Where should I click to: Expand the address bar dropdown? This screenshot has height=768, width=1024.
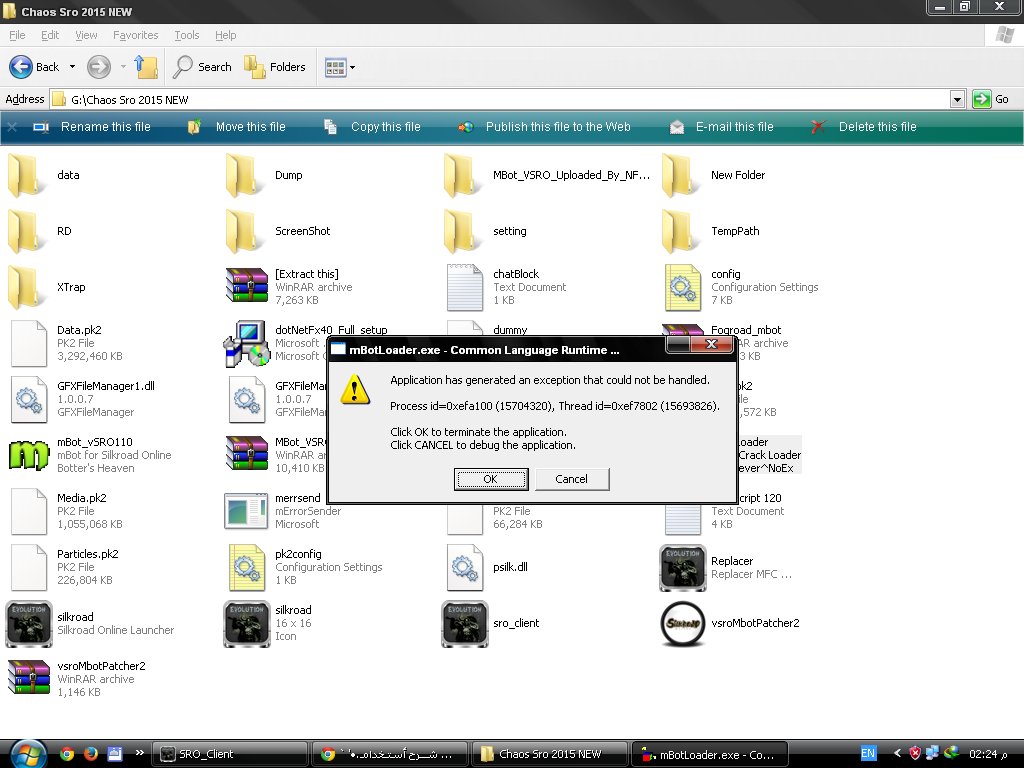click(957, 99)
